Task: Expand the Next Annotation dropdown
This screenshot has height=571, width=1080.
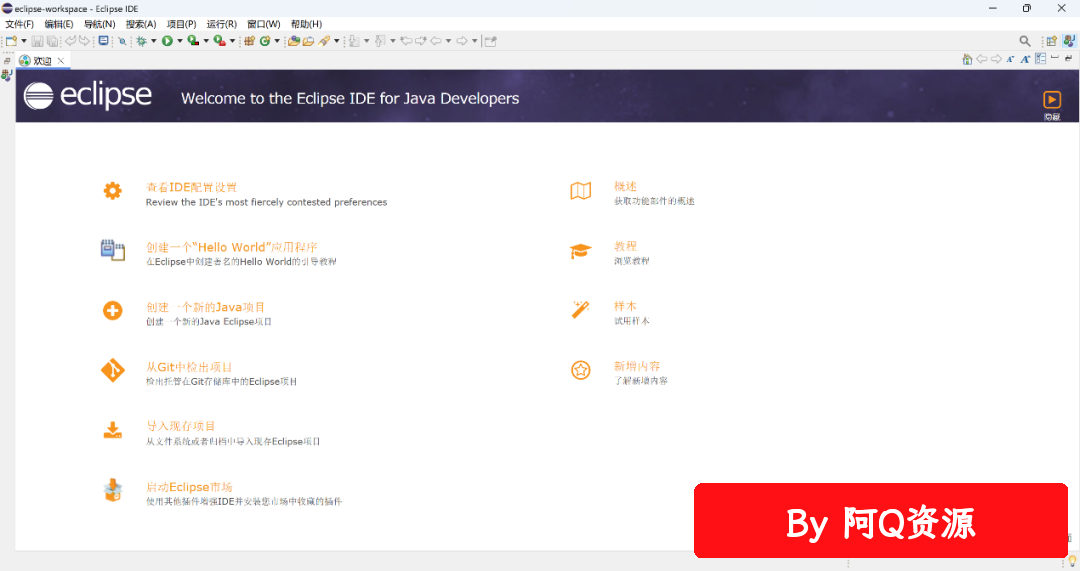Action: (366, 41)
